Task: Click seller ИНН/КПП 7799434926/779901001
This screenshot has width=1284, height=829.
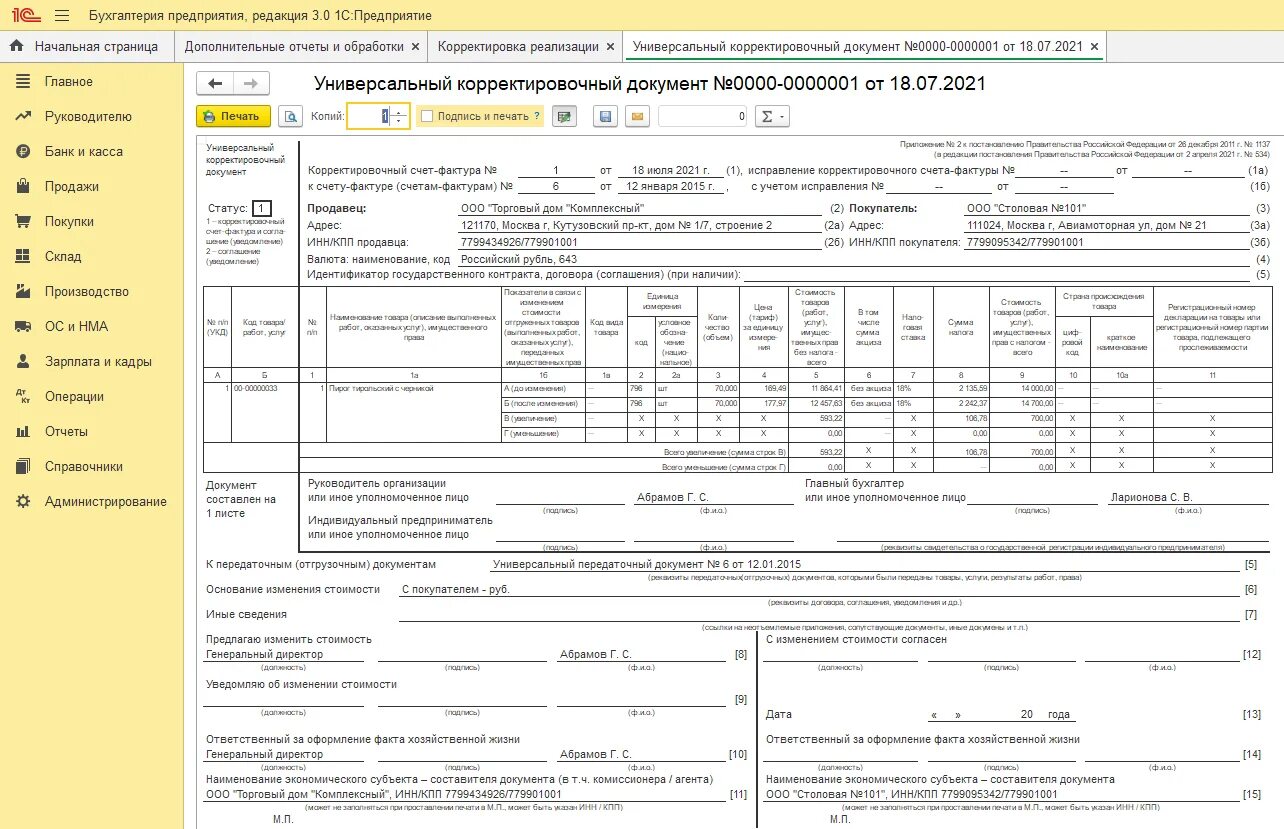Action: 518,242
